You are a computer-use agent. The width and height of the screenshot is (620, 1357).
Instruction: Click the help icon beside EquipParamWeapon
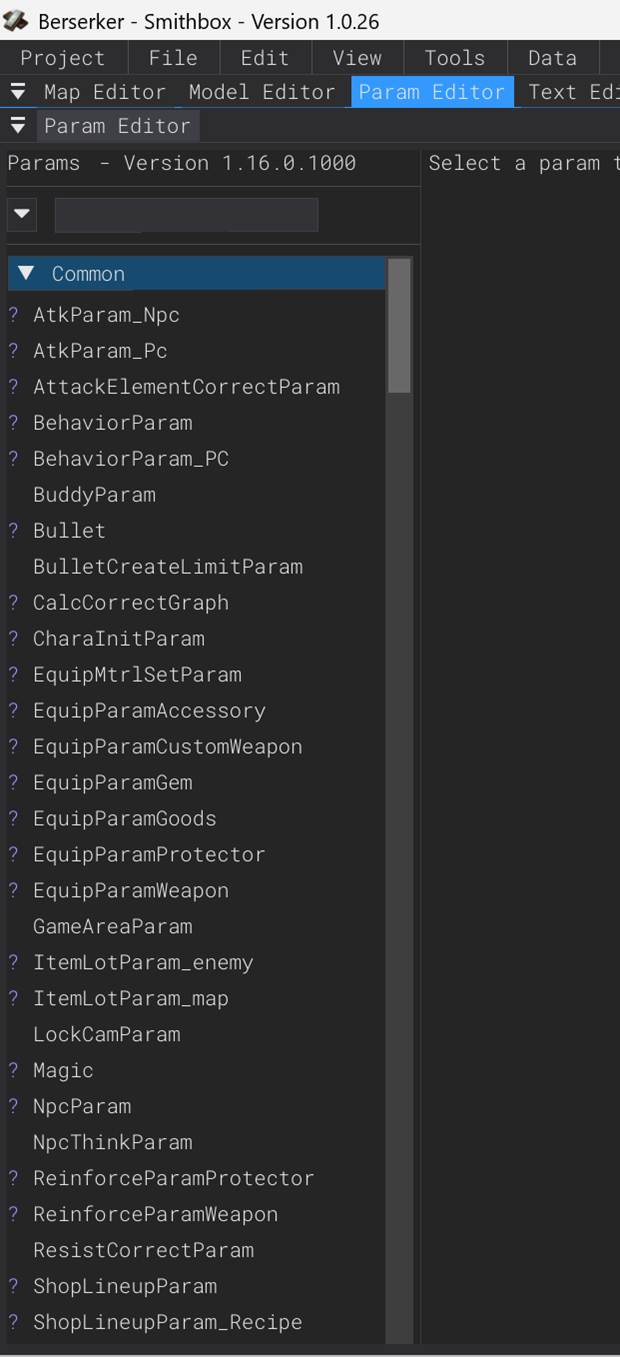14,891
